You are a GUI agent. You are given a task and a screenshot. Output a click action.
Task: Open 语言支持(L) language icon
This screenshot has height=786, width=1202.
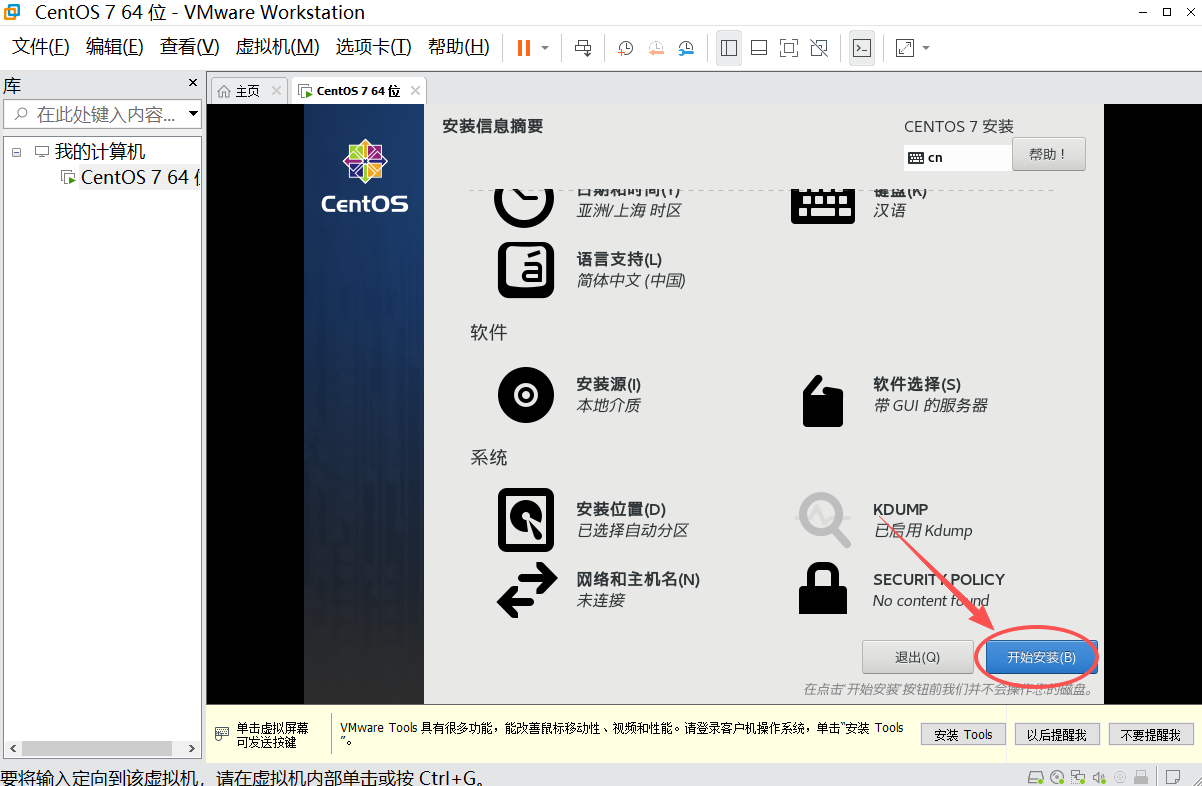[x=526, y=270]
